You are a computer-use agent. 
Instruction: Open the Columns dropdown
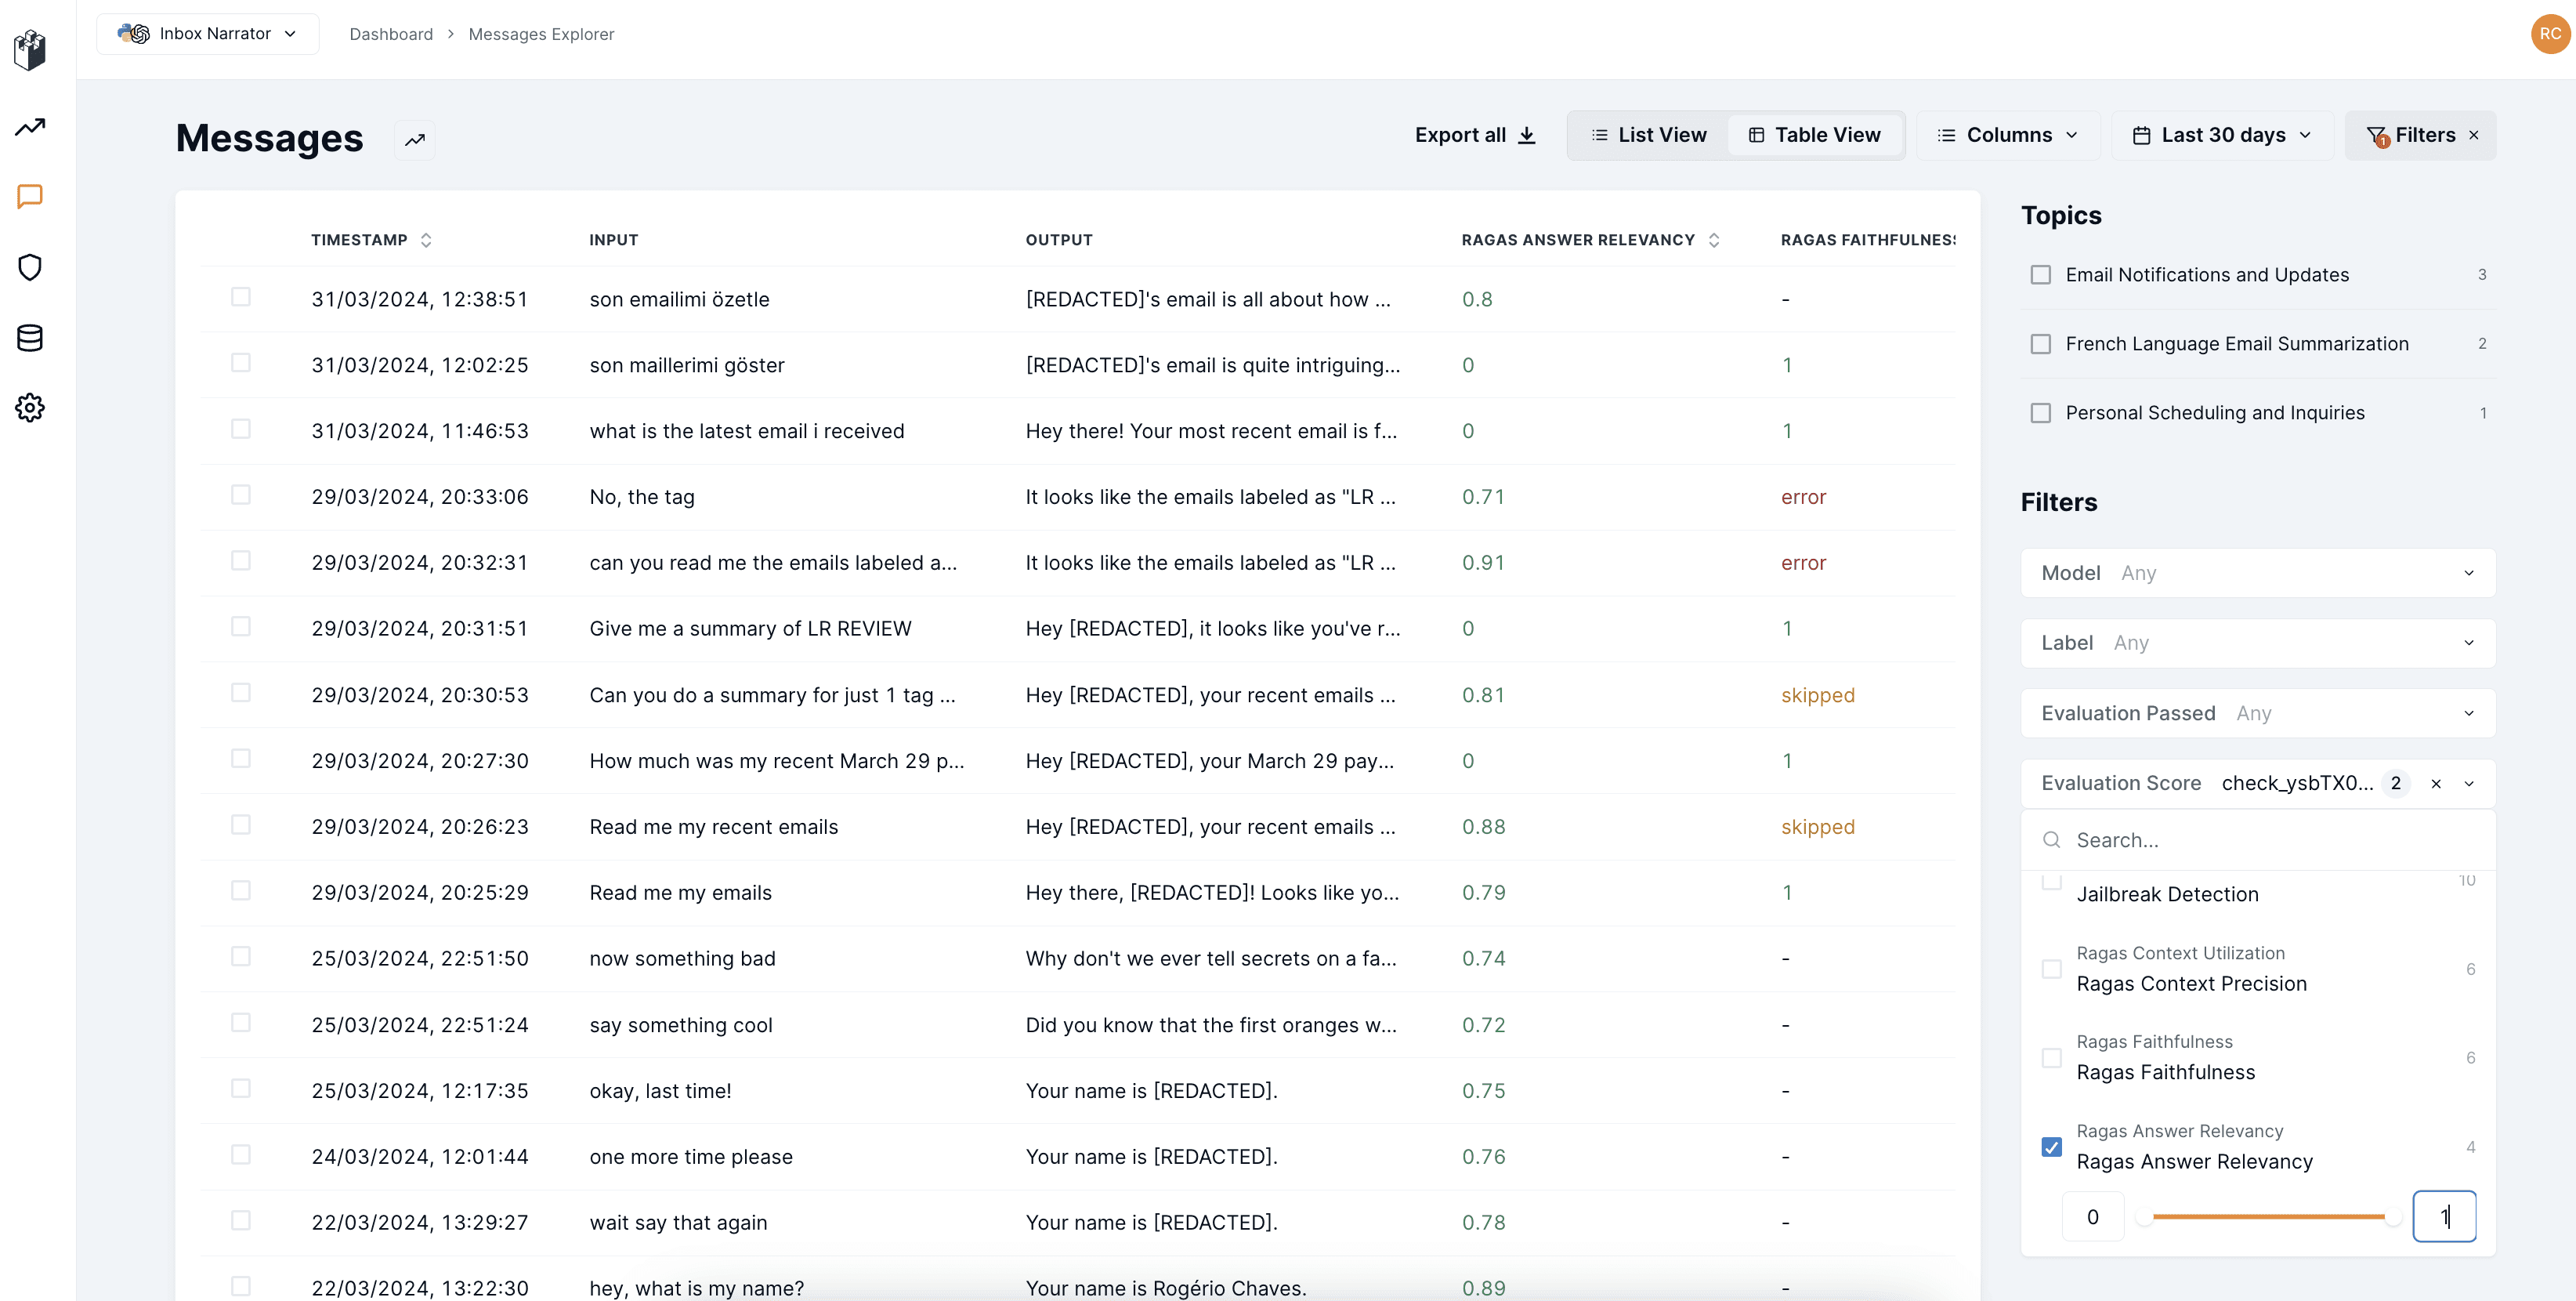(x=2008, y=135)
